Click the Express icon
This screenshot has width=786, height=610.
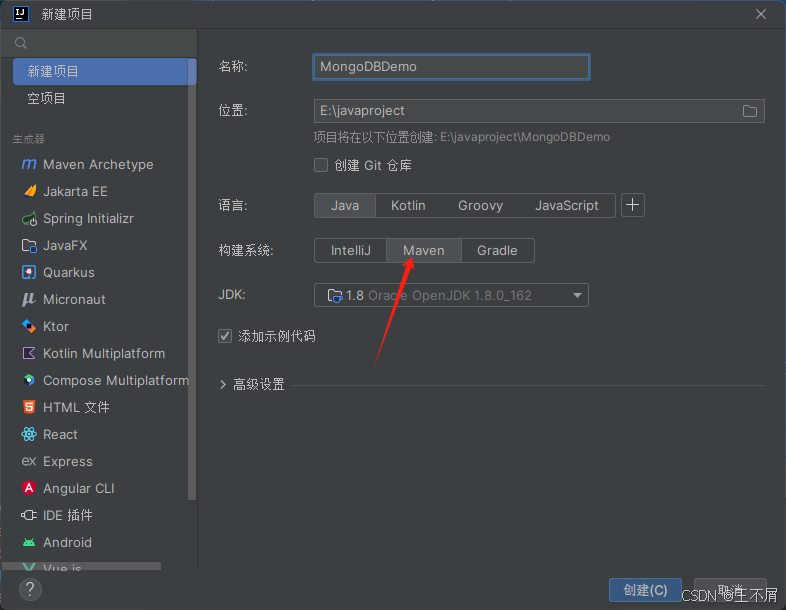click(x=29, y=461)
